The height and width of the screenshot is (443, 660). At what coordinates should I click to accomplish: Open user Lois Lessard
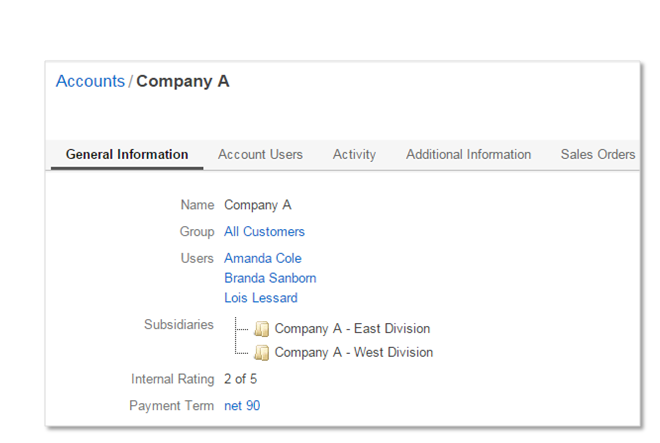pos(260,298)
